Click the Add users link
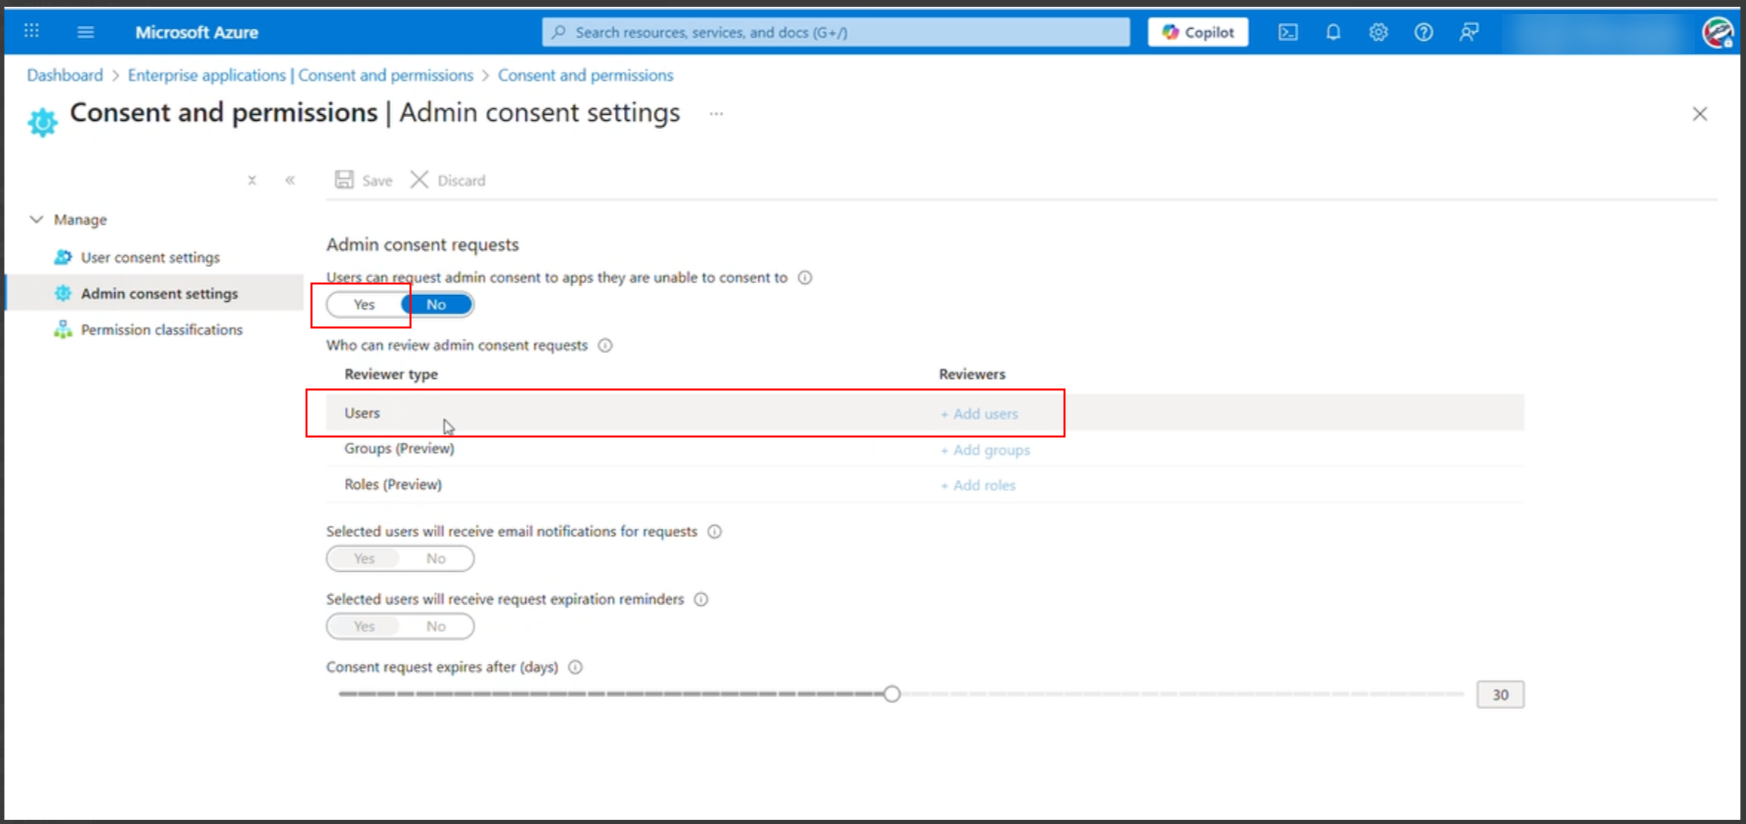Screen dimensions: 1746x824 tap(979, 414)
